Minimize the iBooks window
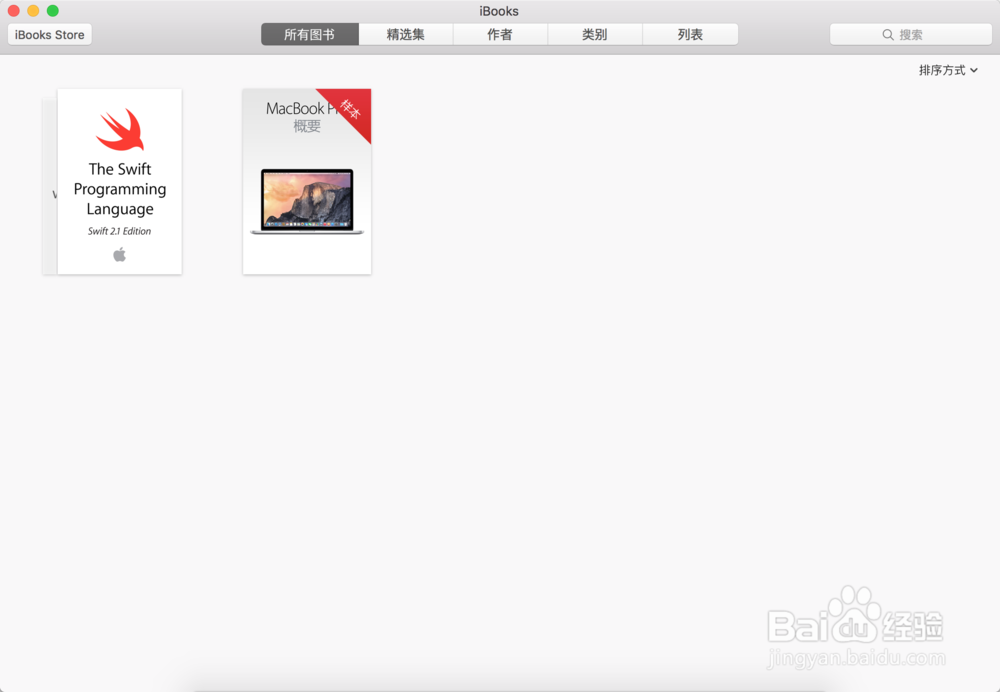The height and width of the screenshot is (692, 1000). [x=33, y=11]
